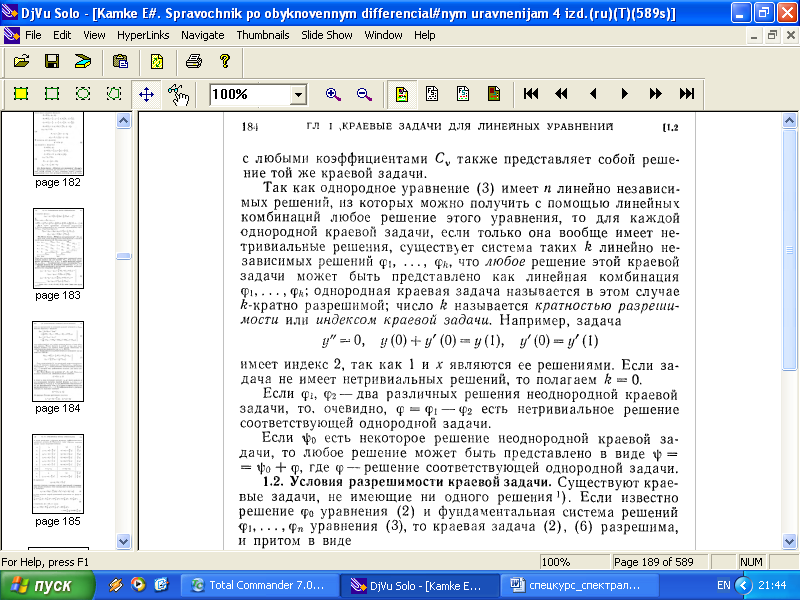
Task: Click into the 100% zoom field
Action: (x=250, y=95)
